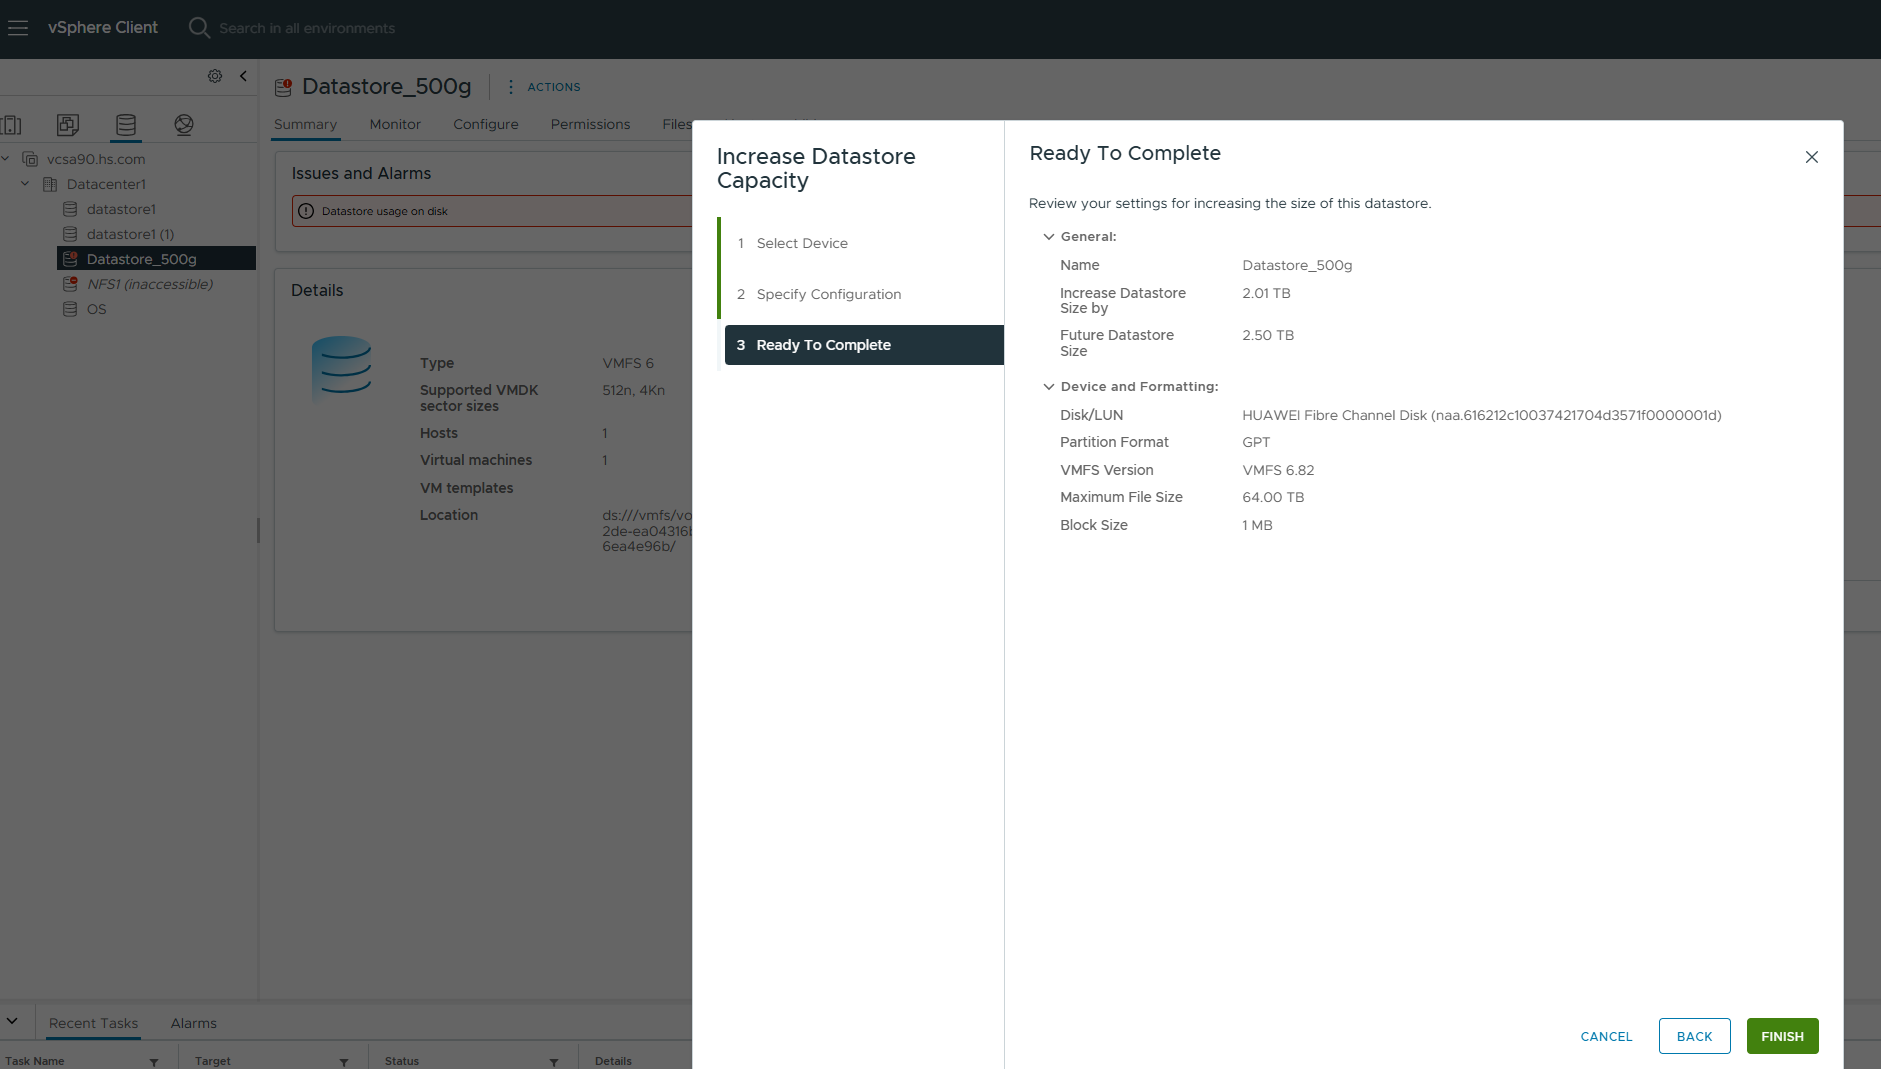Collapse the bottom Recent Tasks panel
Screen dimensions: 1881x1069
[12, 1022]
